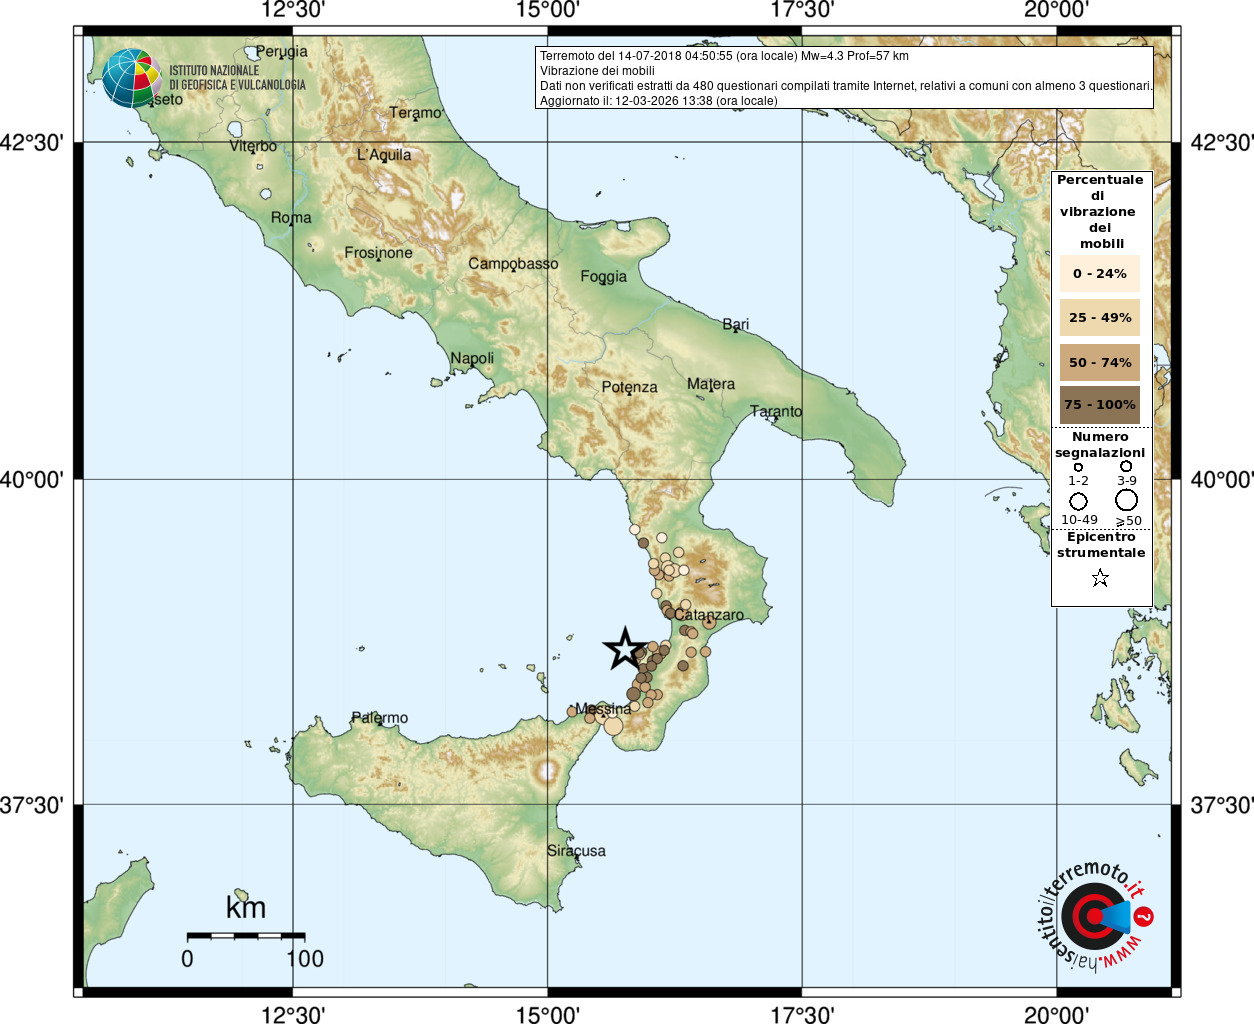
Task: Select the 1-2 reports circle in legend
Action: (1078, 467)
